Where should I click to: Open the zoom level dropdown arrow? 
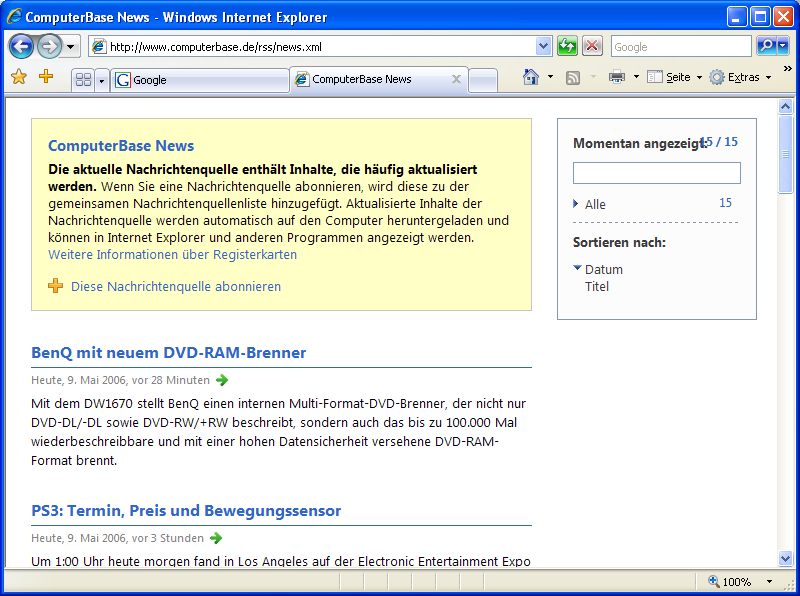click(769, 582)
